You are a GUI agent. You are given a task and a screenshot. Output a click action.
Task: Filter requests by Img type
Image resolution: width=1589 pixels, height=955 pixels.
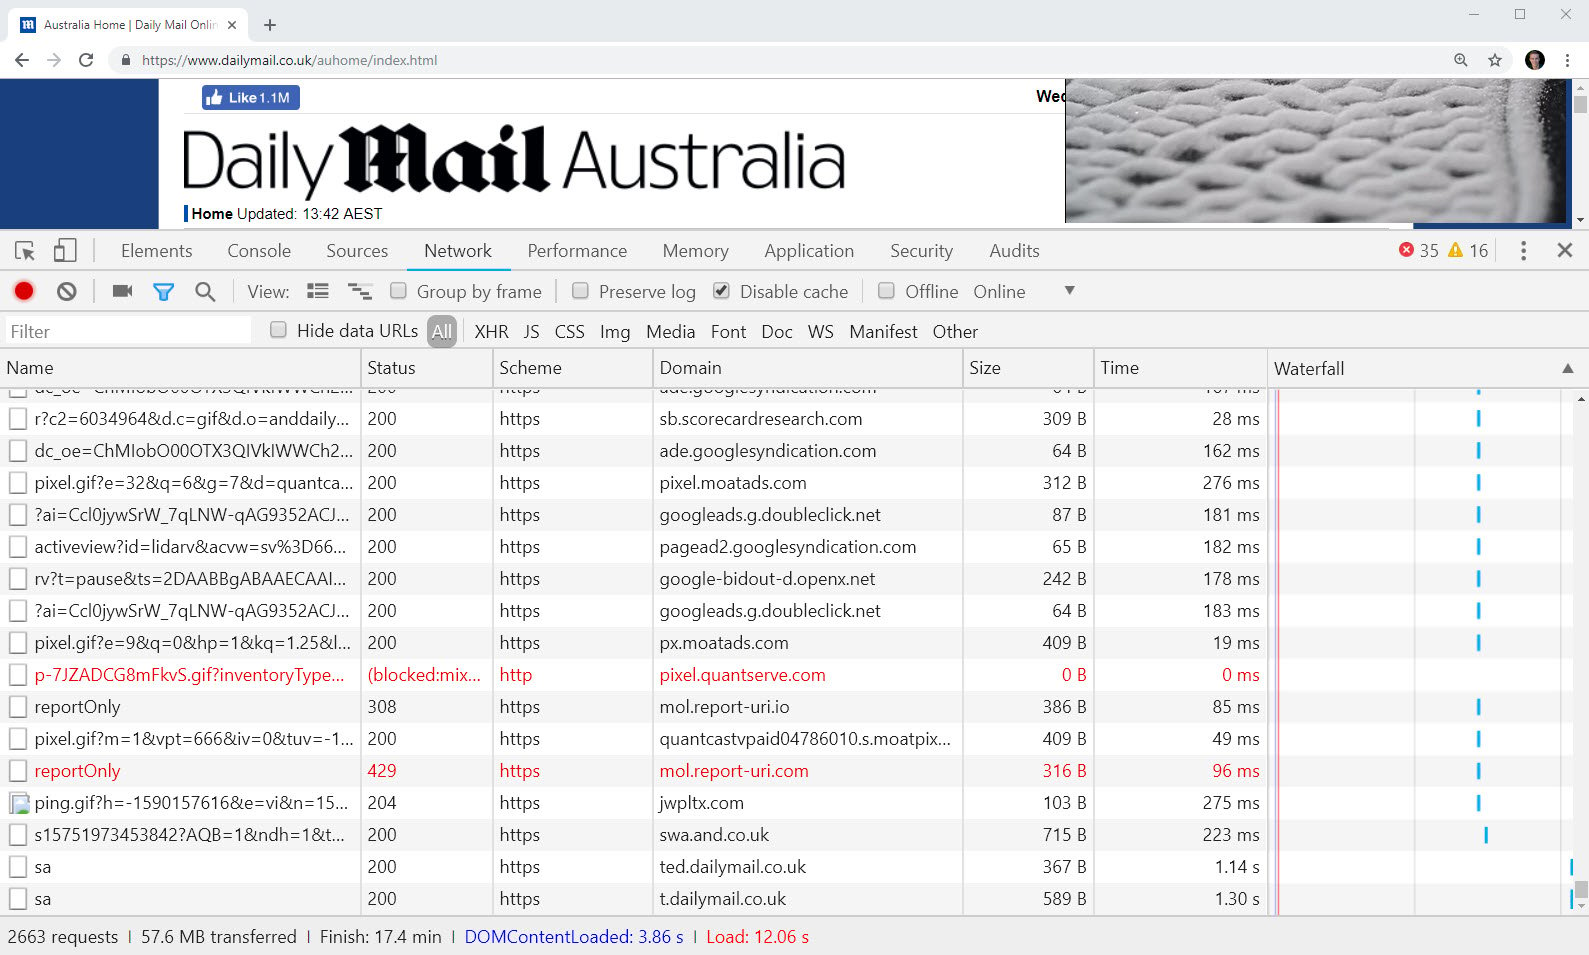[615, 332]
